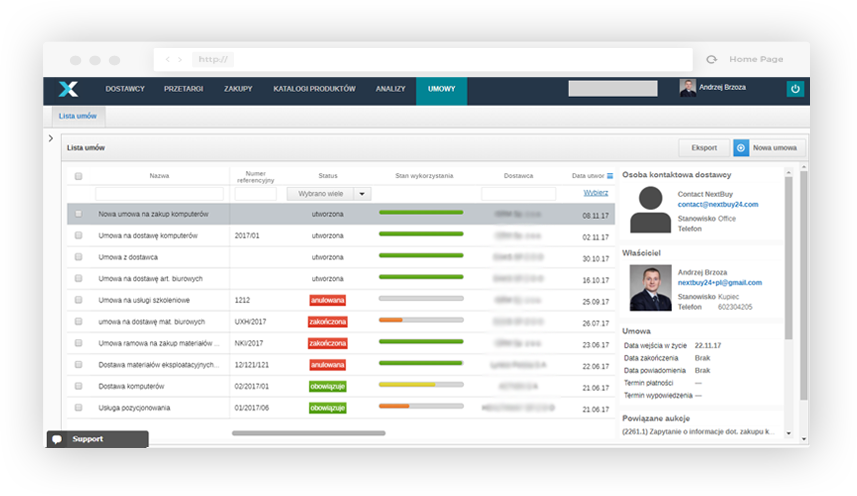Click progress bar of Dostawa komputerów
The width and height of the screenshot is (857, 496).
(421, 384)
